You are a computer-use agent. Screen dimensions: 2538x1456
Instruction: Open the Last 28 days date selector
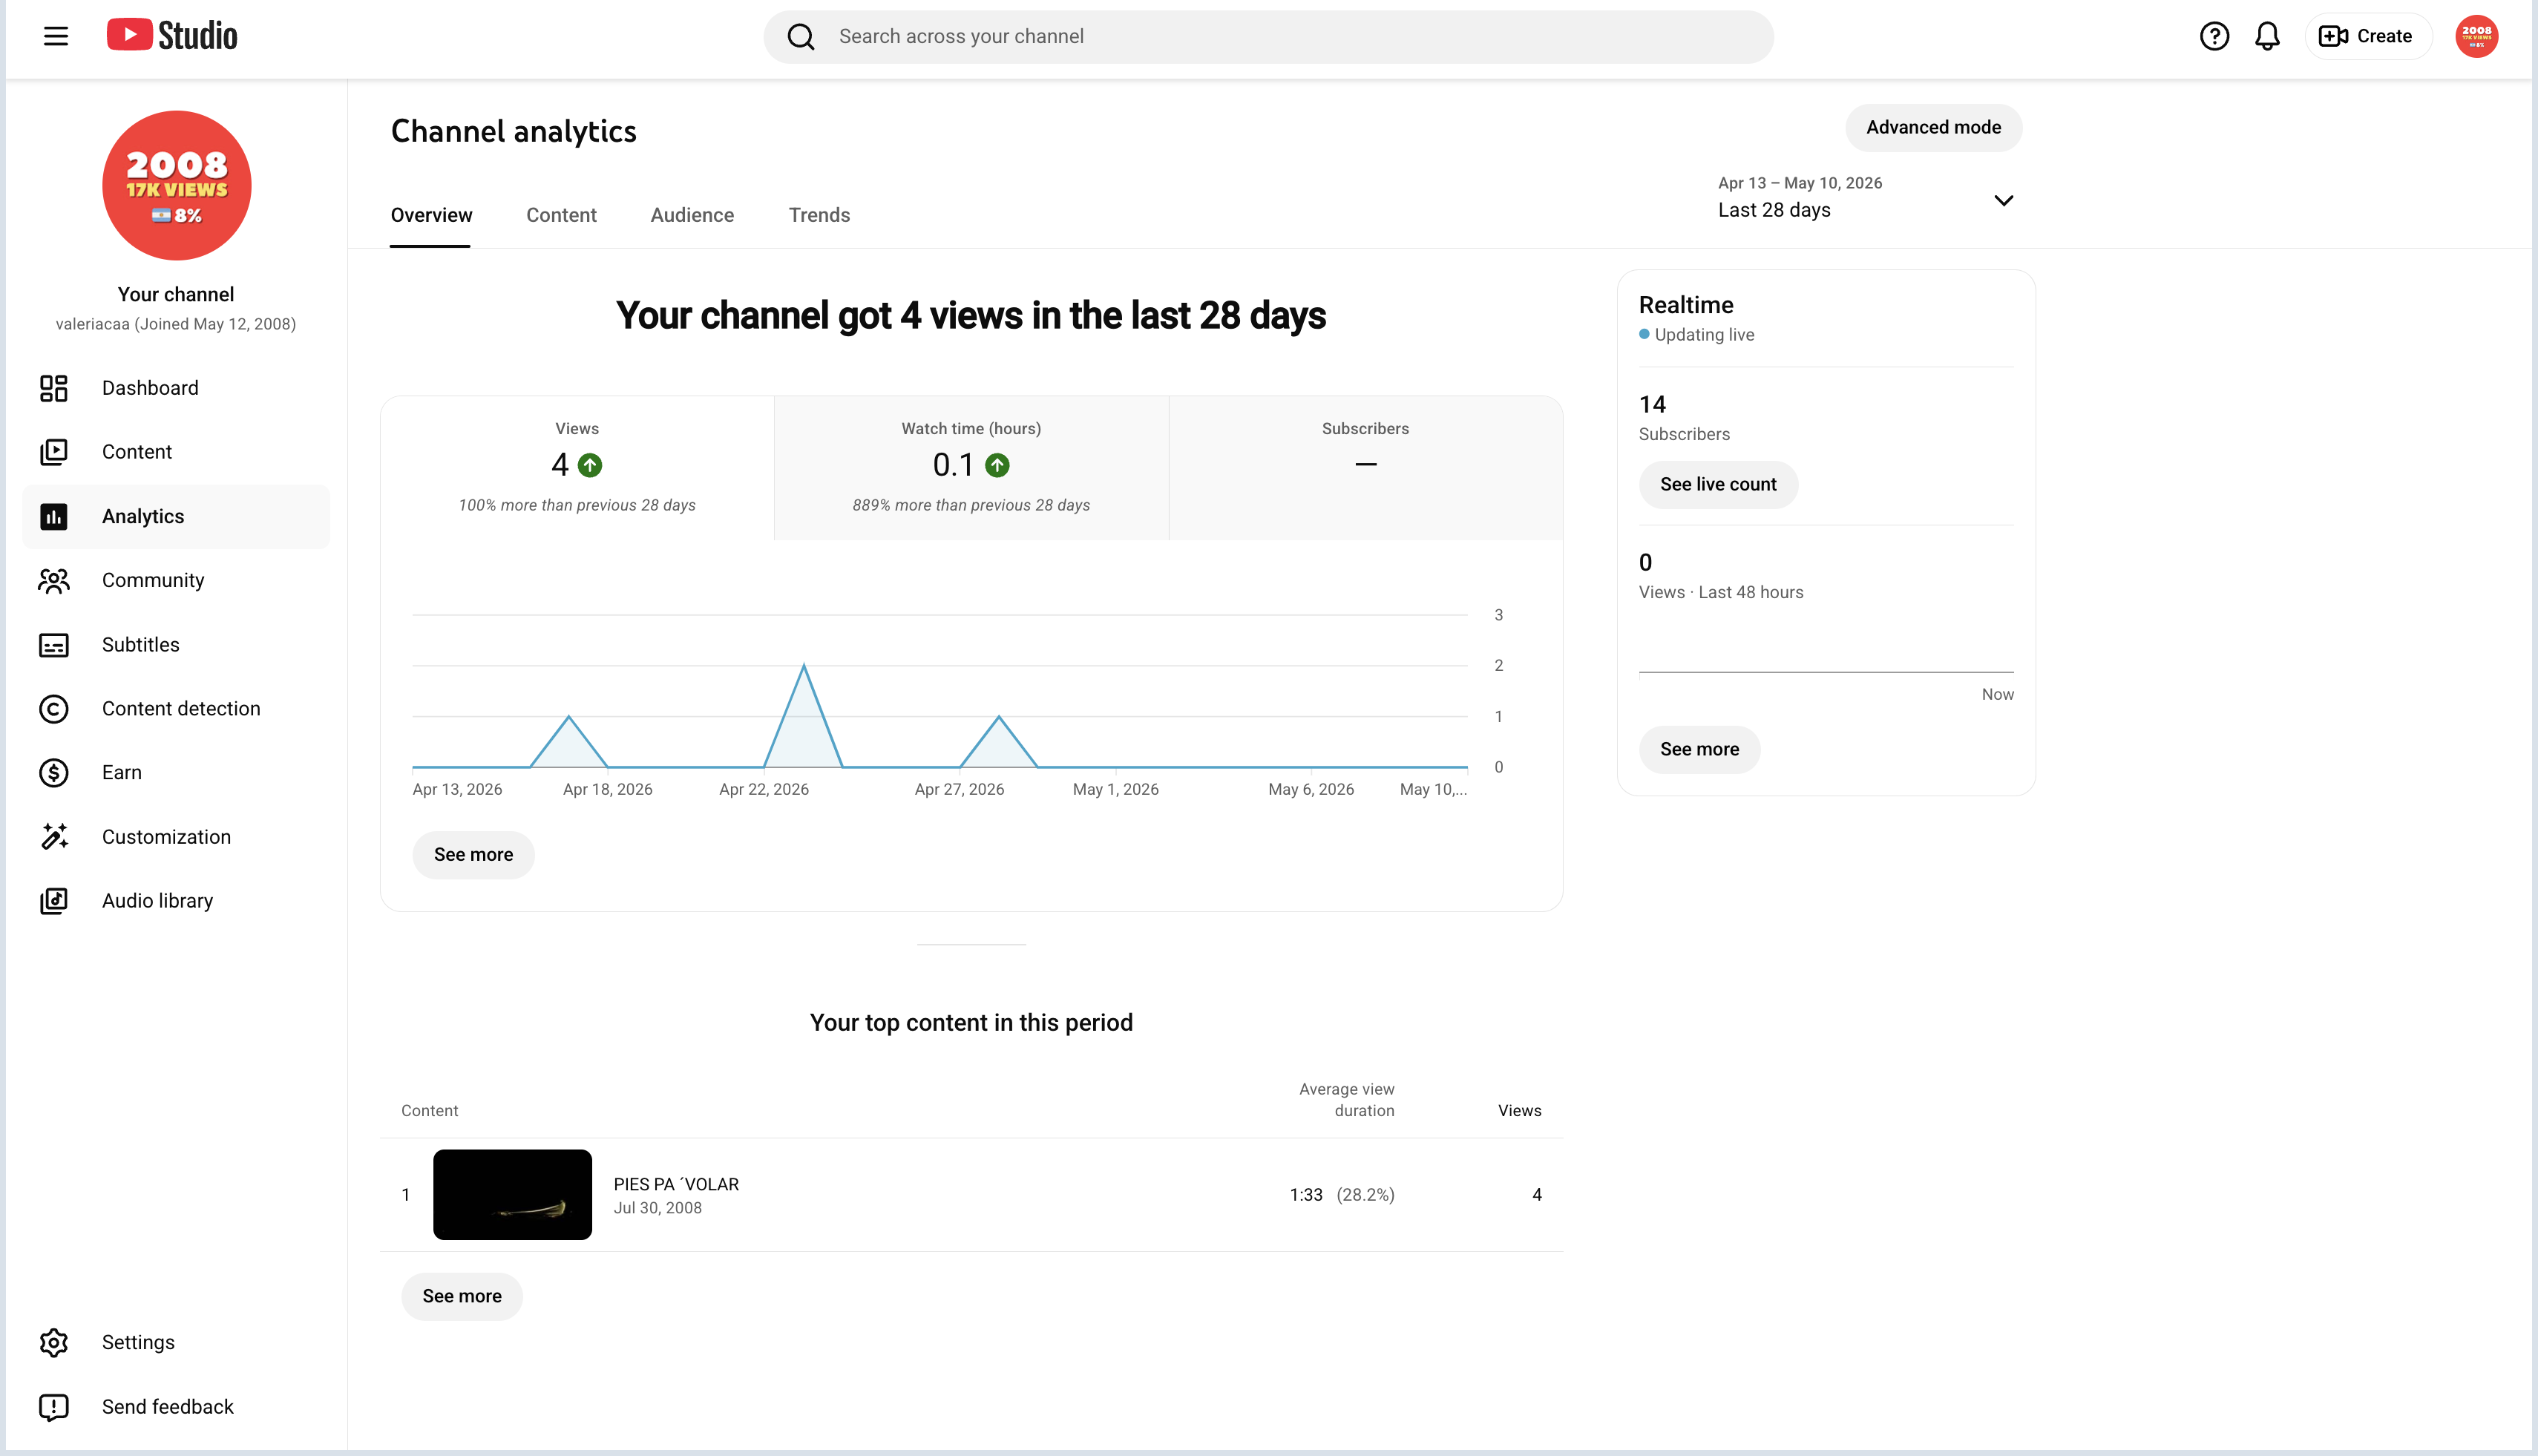pos(1865,198)
